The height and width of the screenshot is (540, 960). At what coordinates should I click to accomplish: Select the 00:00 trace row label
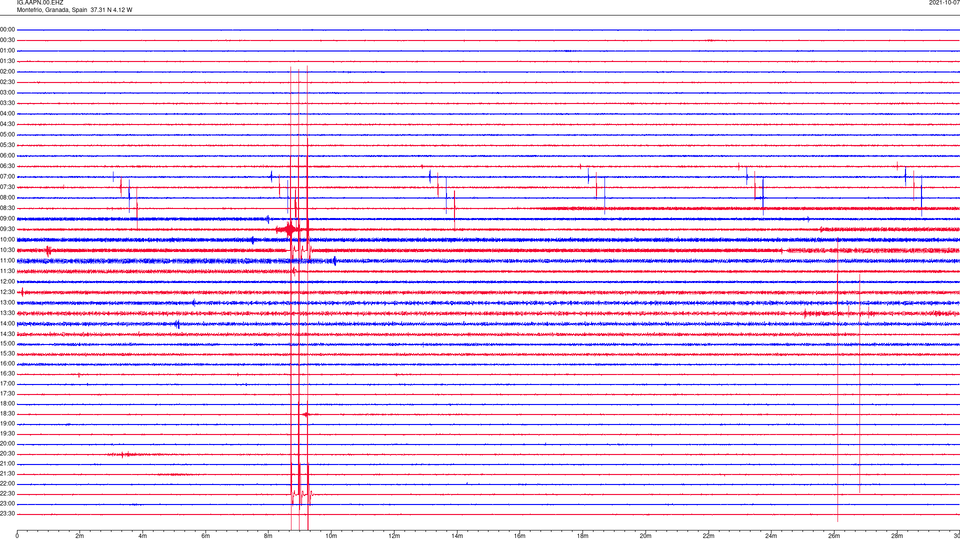[7, 29]
